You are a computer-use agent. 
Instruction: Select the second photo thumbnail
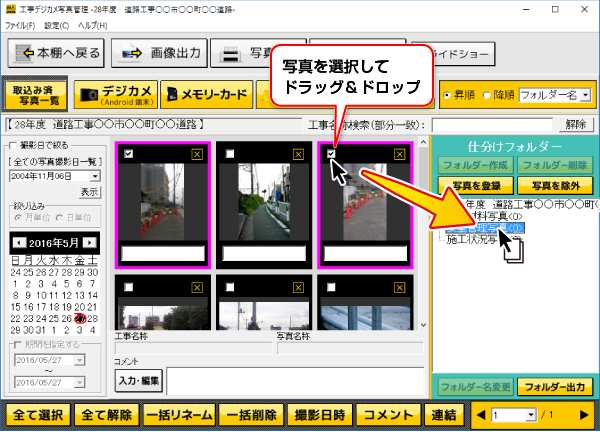264,202
